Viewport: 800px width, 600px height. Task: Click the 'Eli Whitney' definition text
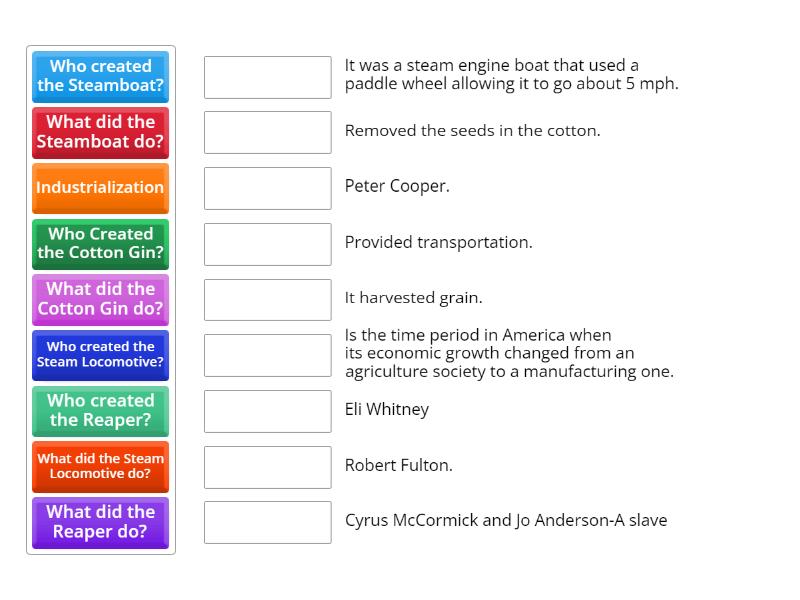[387, 409]
